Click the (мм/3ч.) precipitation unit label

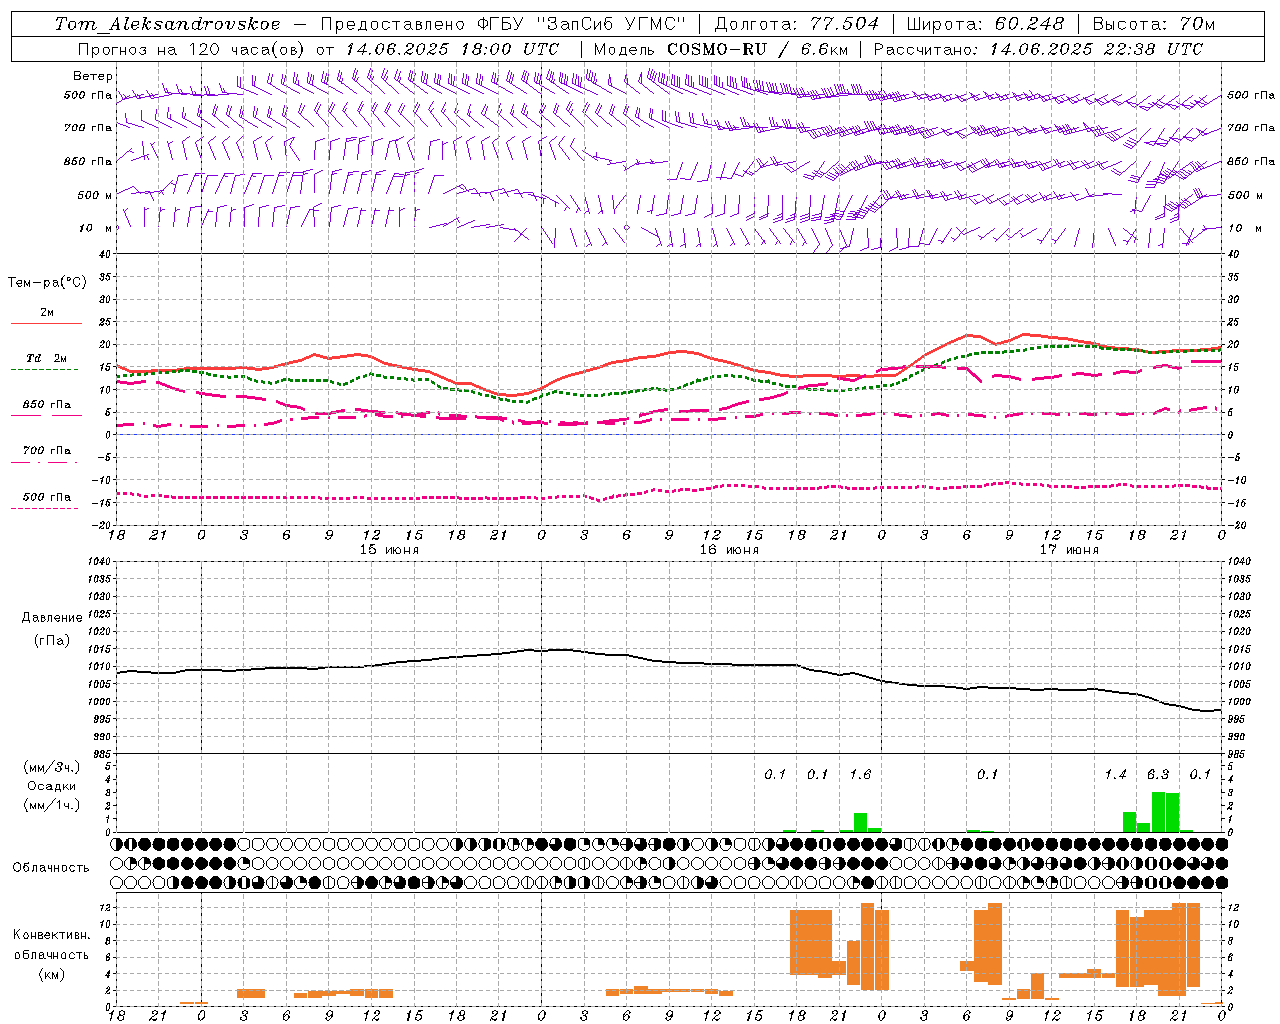[51, 767]
